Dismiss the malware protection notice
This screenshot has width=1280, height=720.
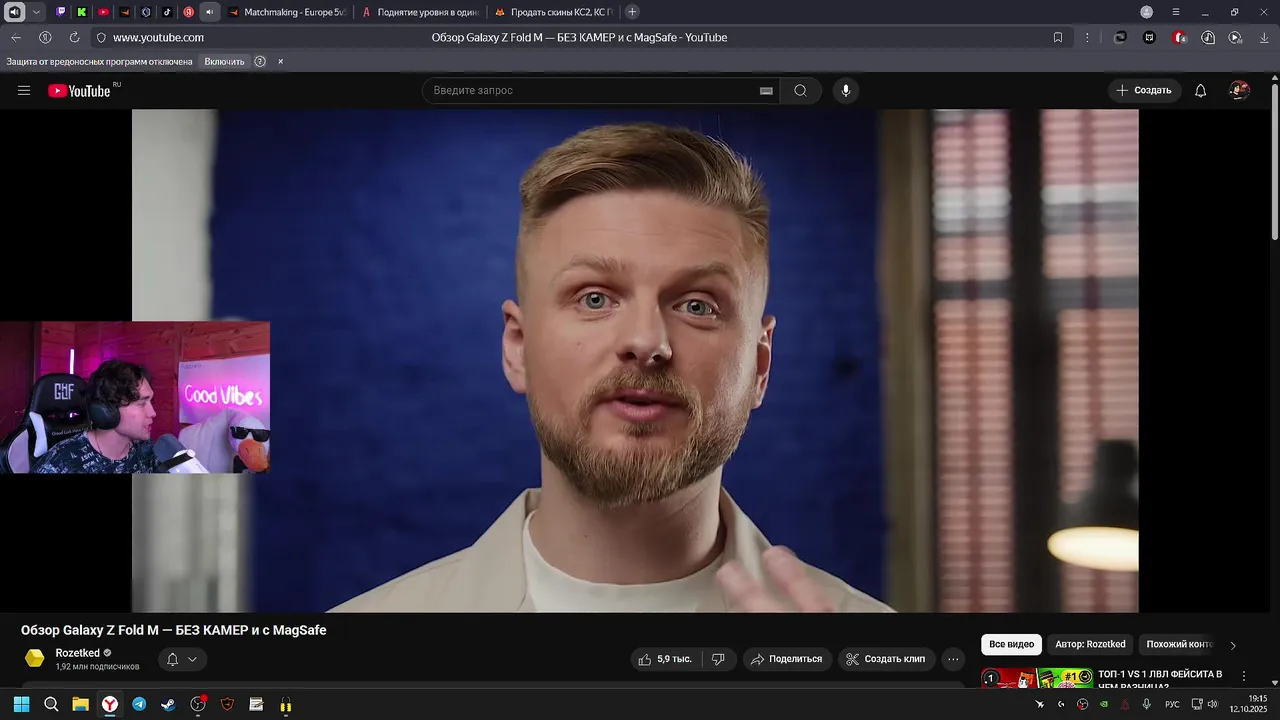[x=280, y=61]
